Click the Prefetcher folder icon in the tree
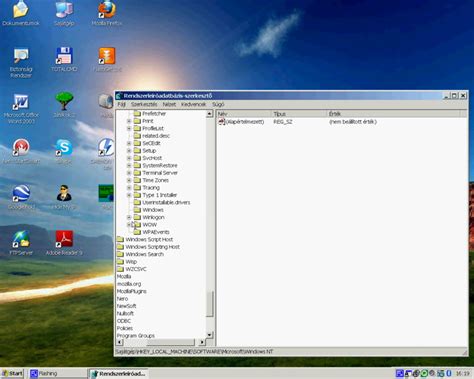Viewport: 474px width, 379px height. [x=137, y=113]
